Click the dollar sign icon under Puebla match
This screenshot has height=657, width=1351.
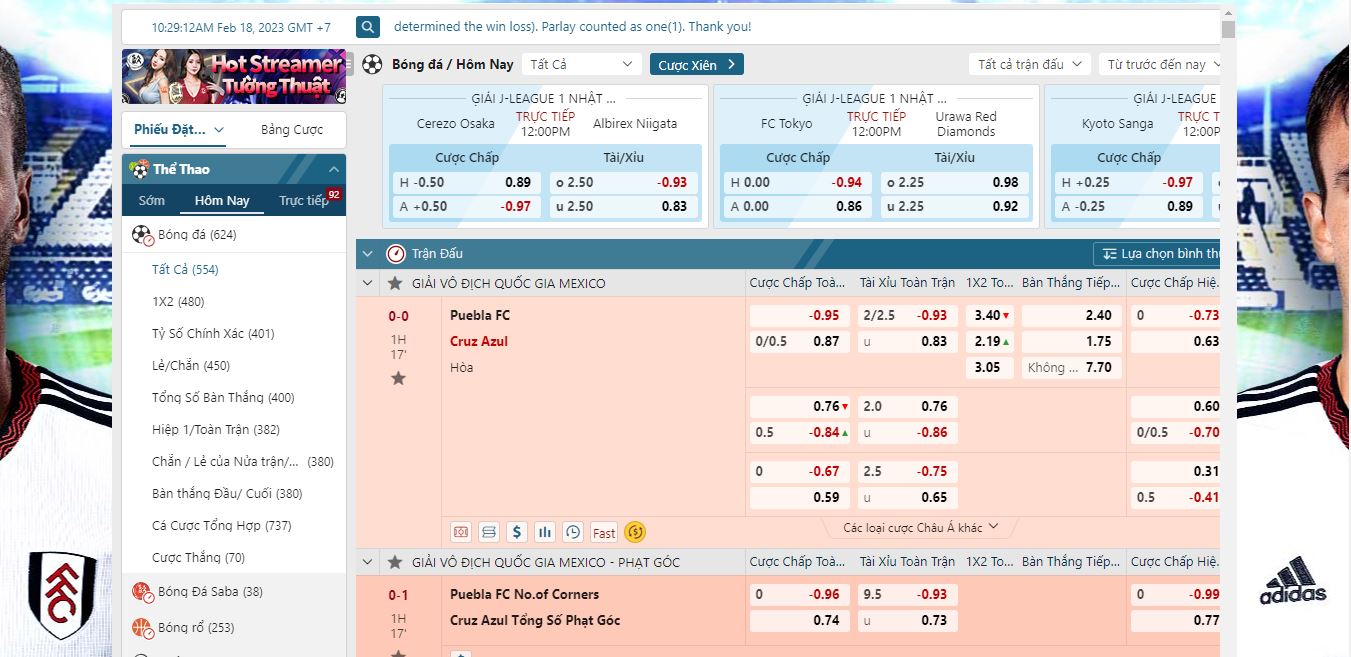point(516,532)
